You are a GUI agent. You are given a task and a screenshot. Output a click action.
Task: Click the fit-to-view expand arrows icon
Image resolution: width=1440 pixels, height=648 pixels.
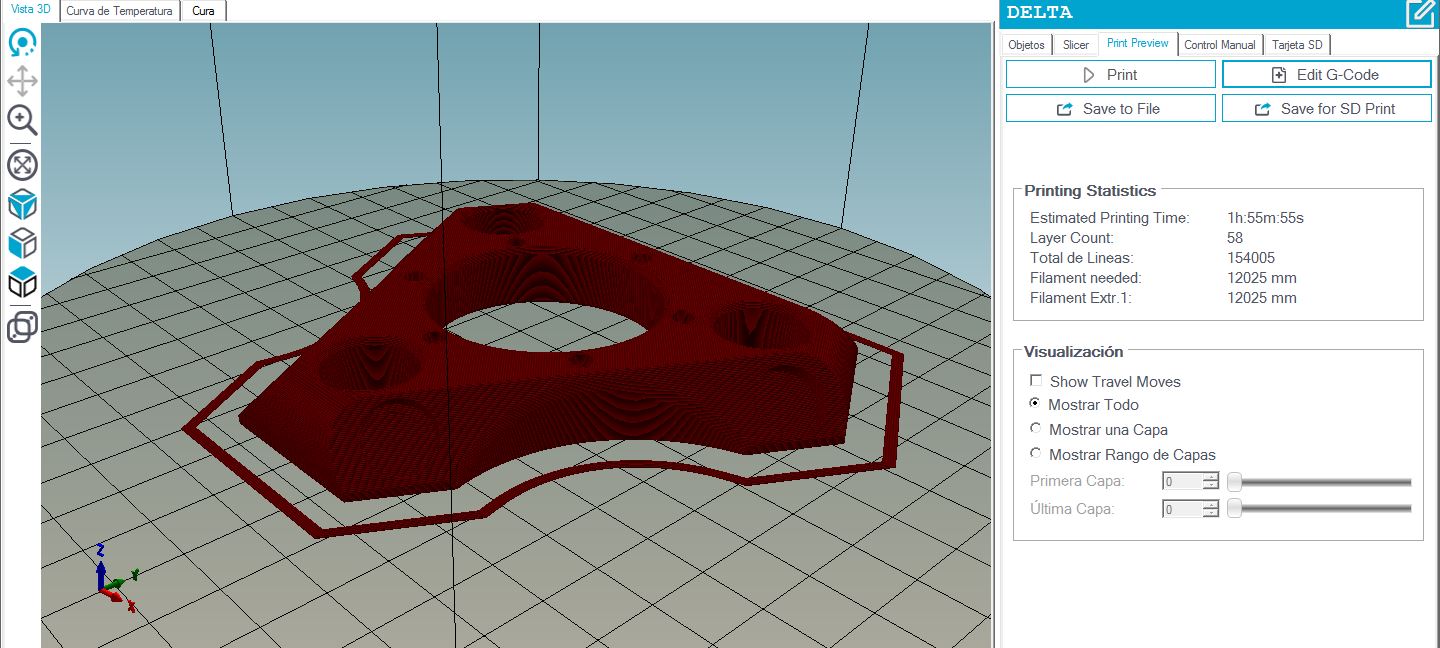[22, 165]
